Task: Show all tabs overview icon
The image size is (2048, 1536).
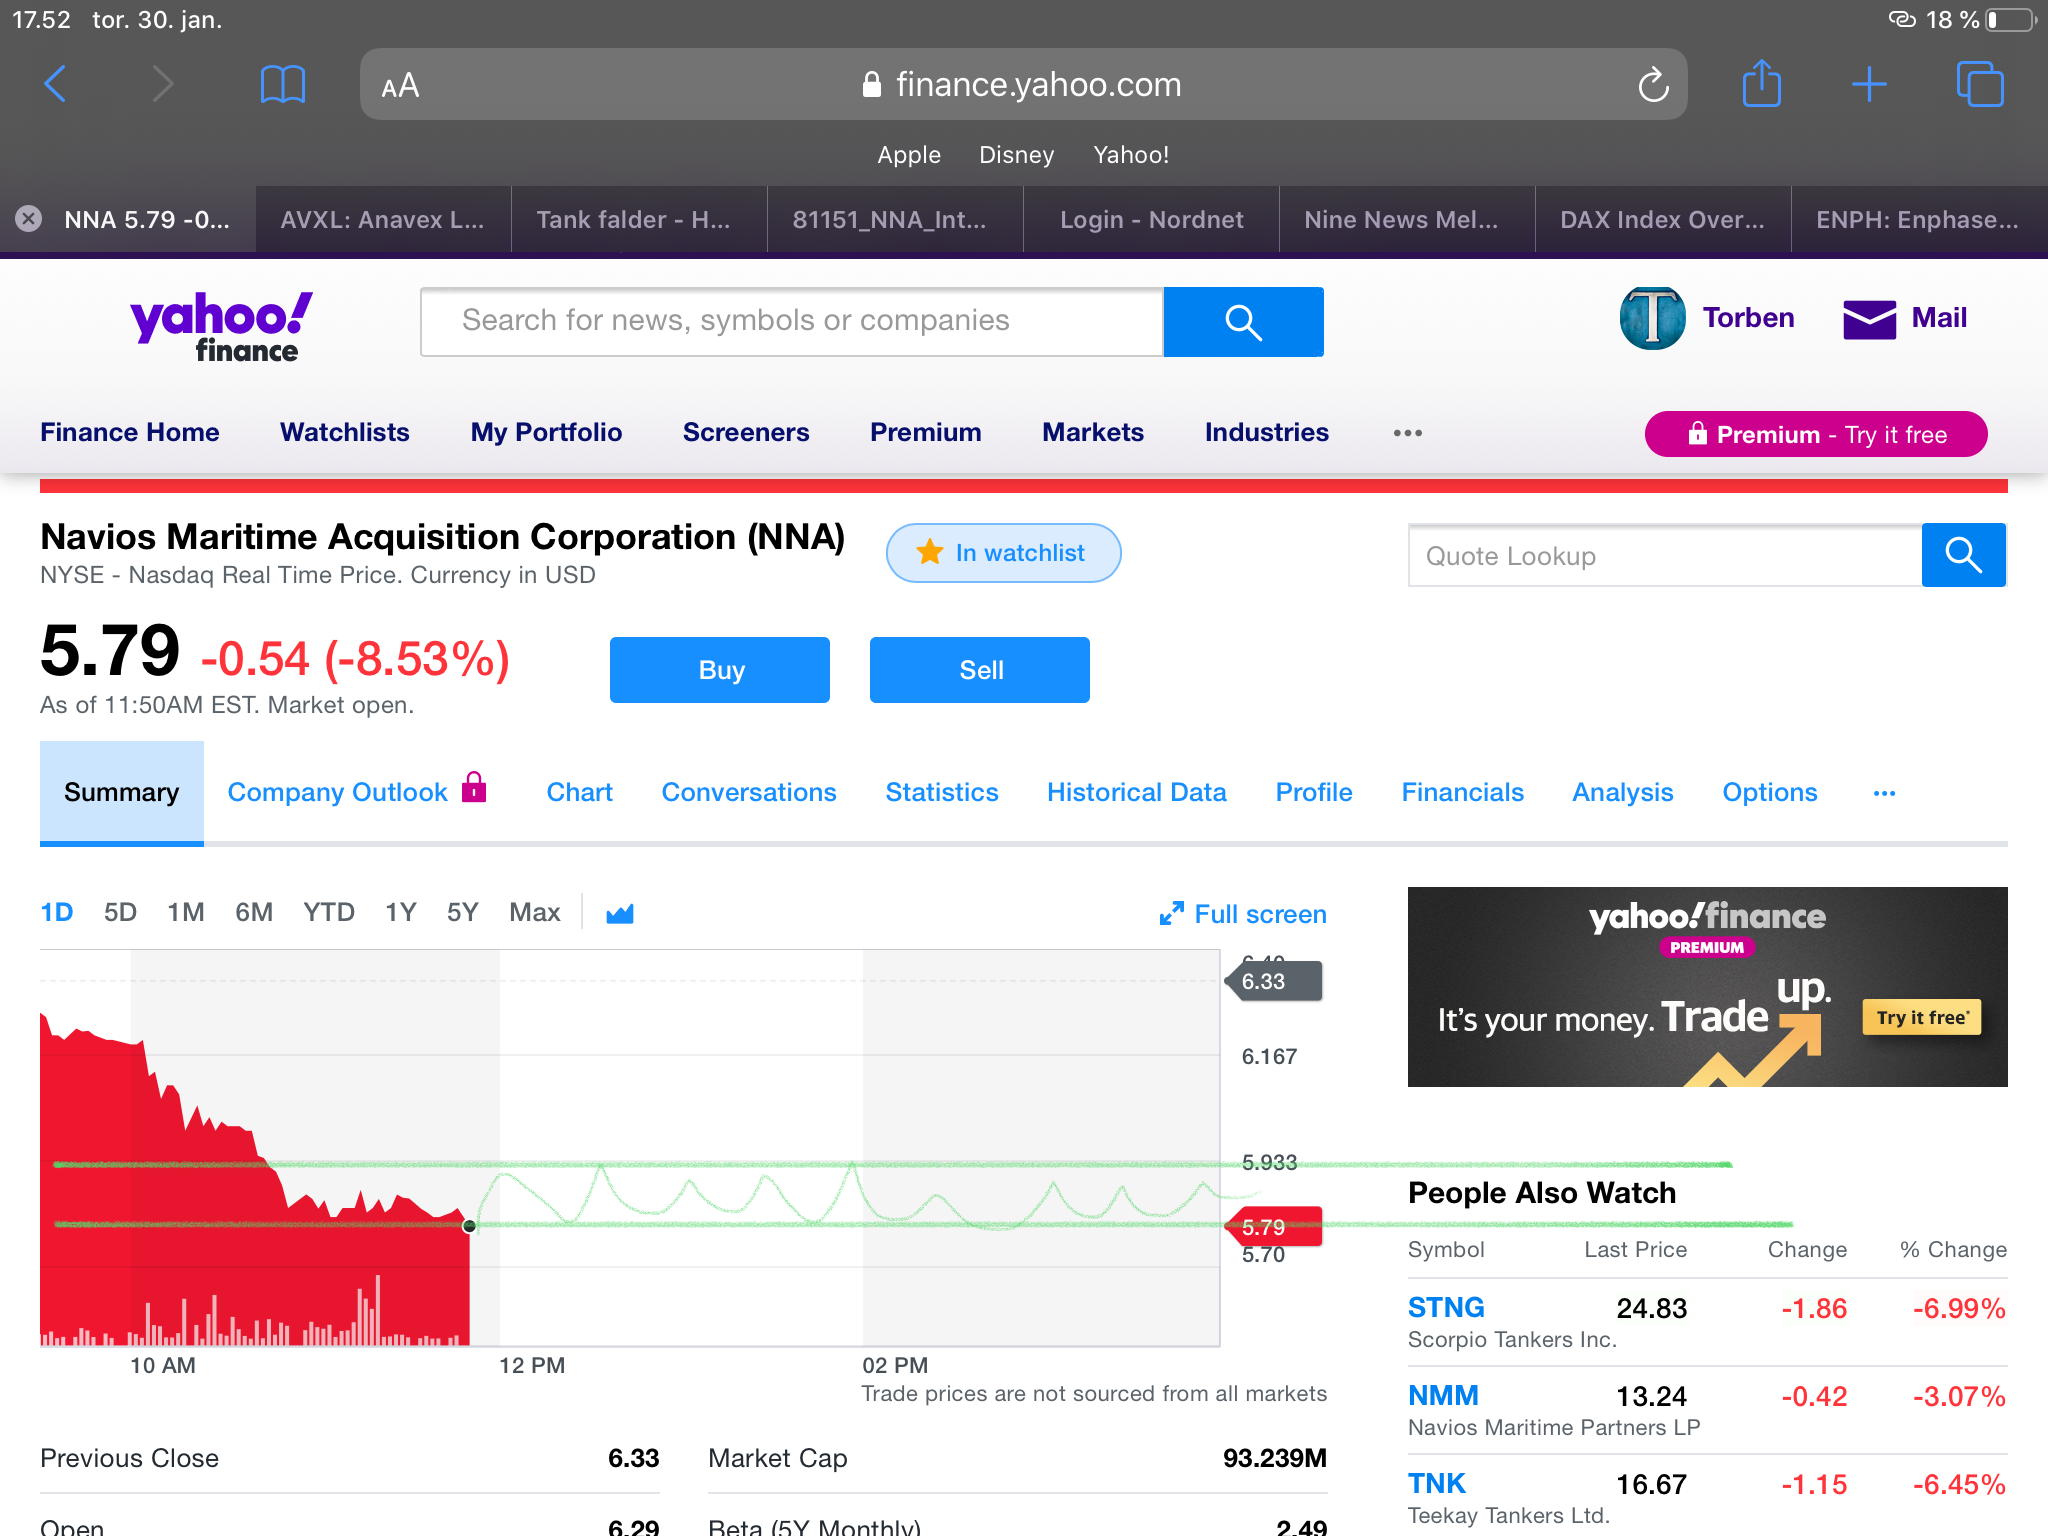Action: click(1980, 84)
